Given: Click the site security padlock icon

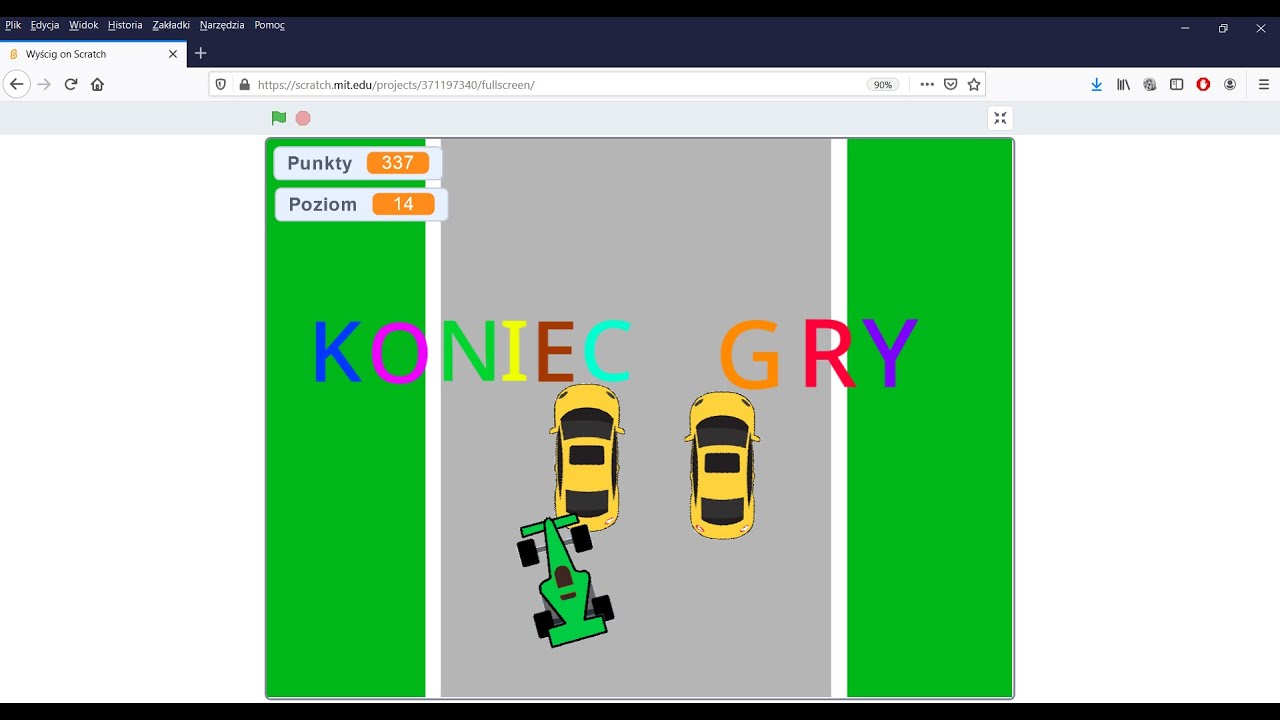Looking at the screenshot, I should (x=244, y=85).
